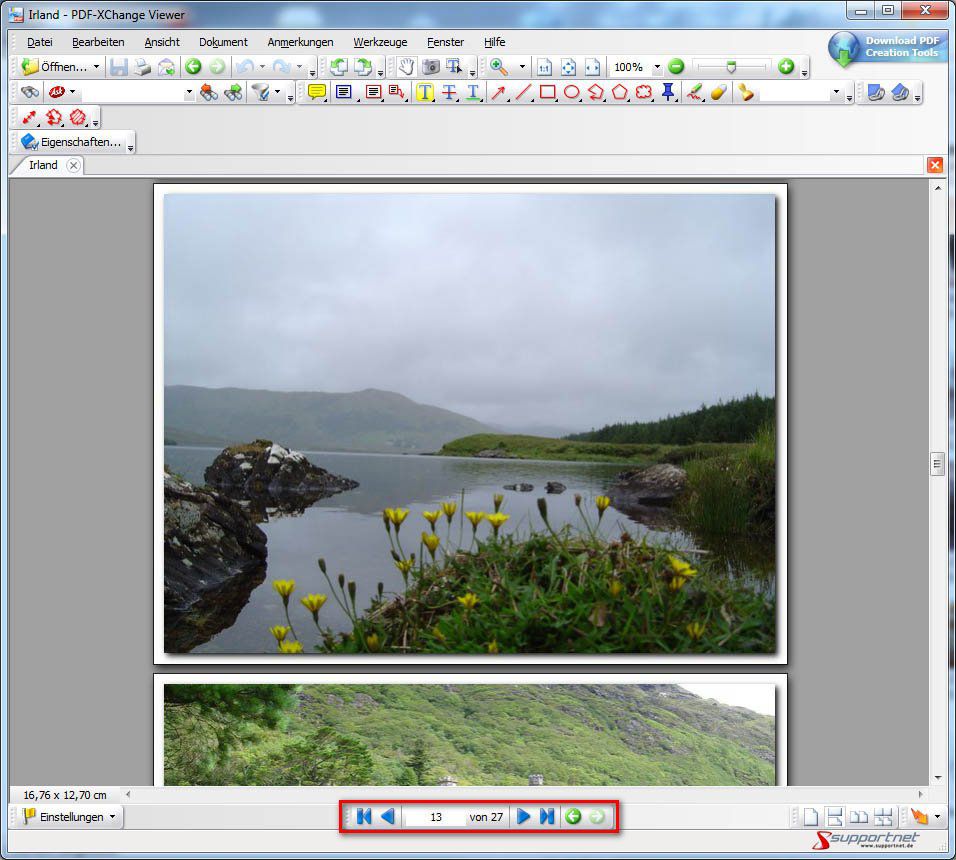Open the Anmerkungen menu
The width and height of the screenshot is (956, 860).
(300, 42)
